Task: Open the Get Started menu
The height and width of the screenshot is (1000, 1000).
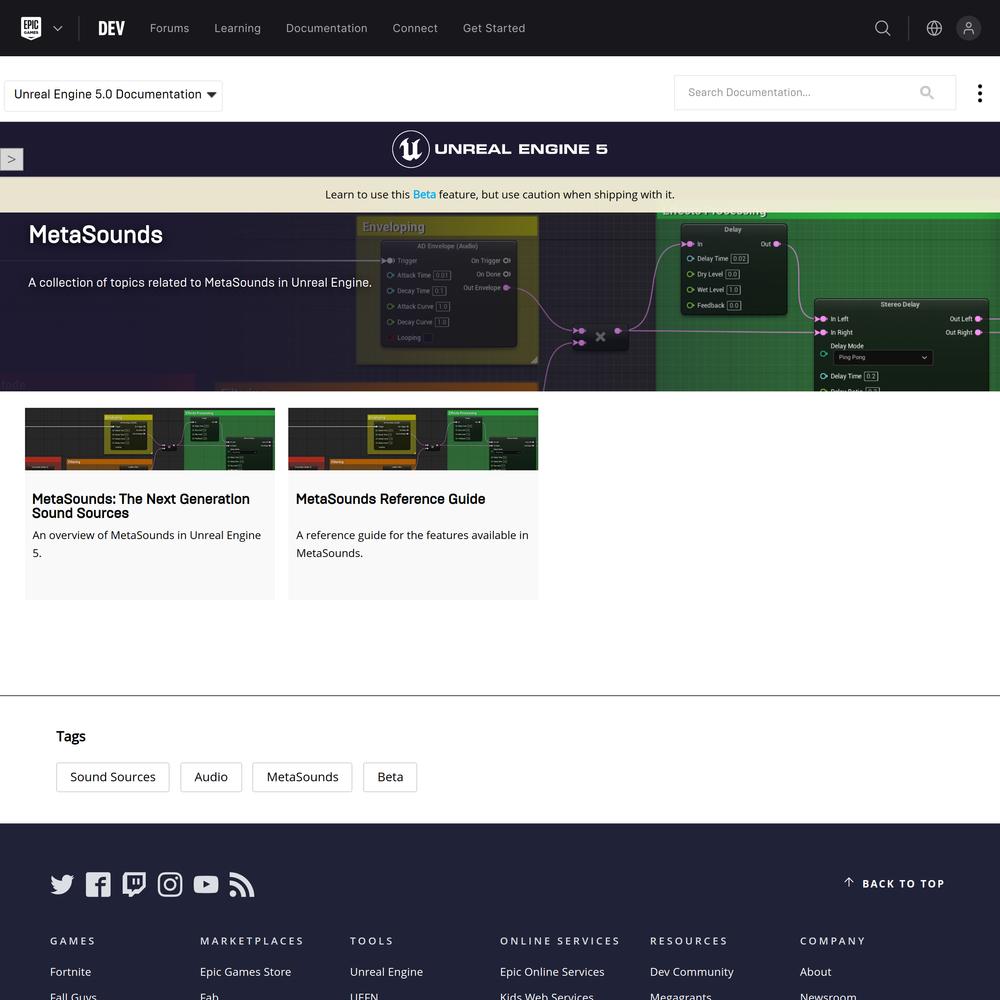Action: click(494, 28)
